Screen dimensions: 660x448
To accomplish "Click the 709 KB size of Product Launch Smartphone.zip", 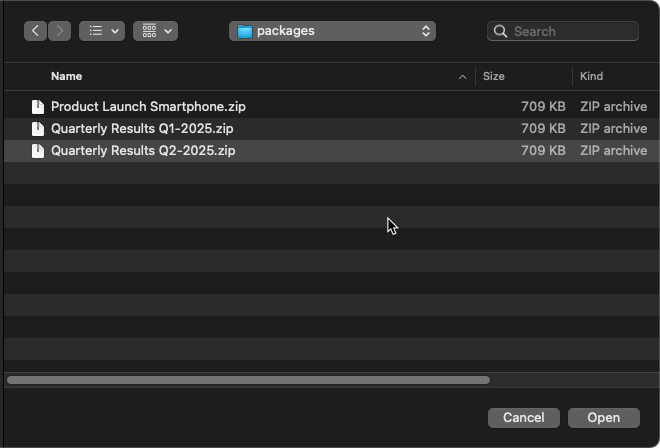I will click(x=543, y=107).
